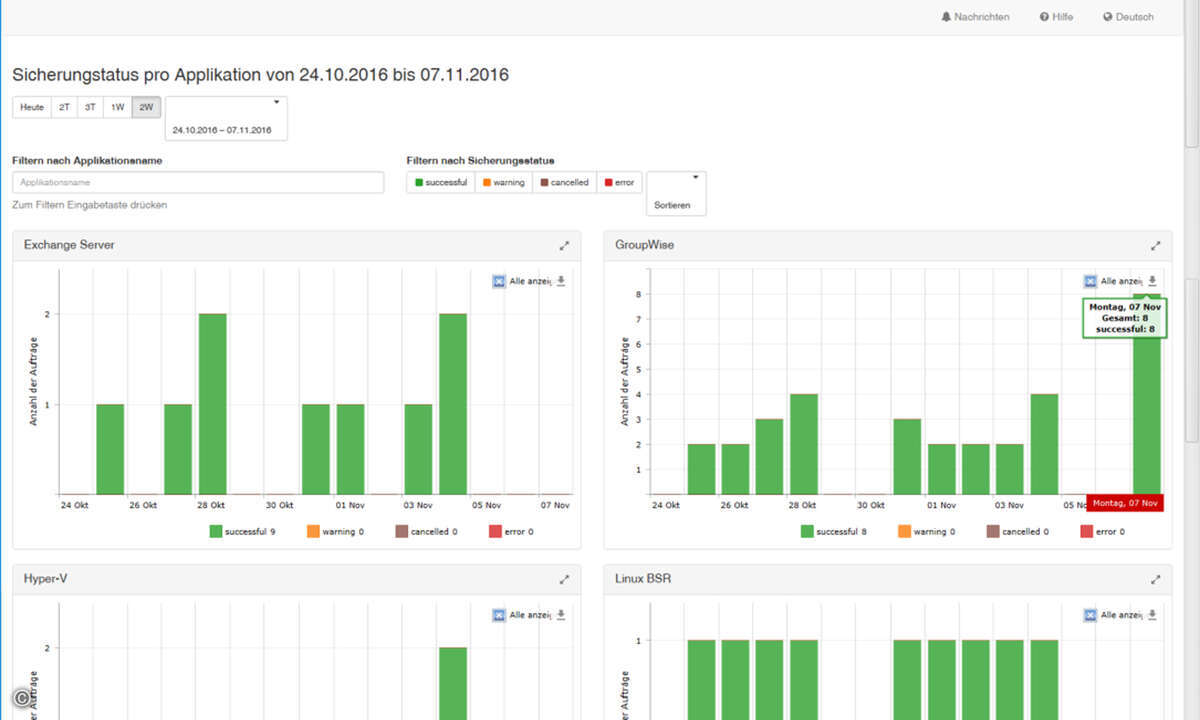This screenshot has height=720, width=1200.
Task: Select the 'Heute' time range
Action: (32, 107)
